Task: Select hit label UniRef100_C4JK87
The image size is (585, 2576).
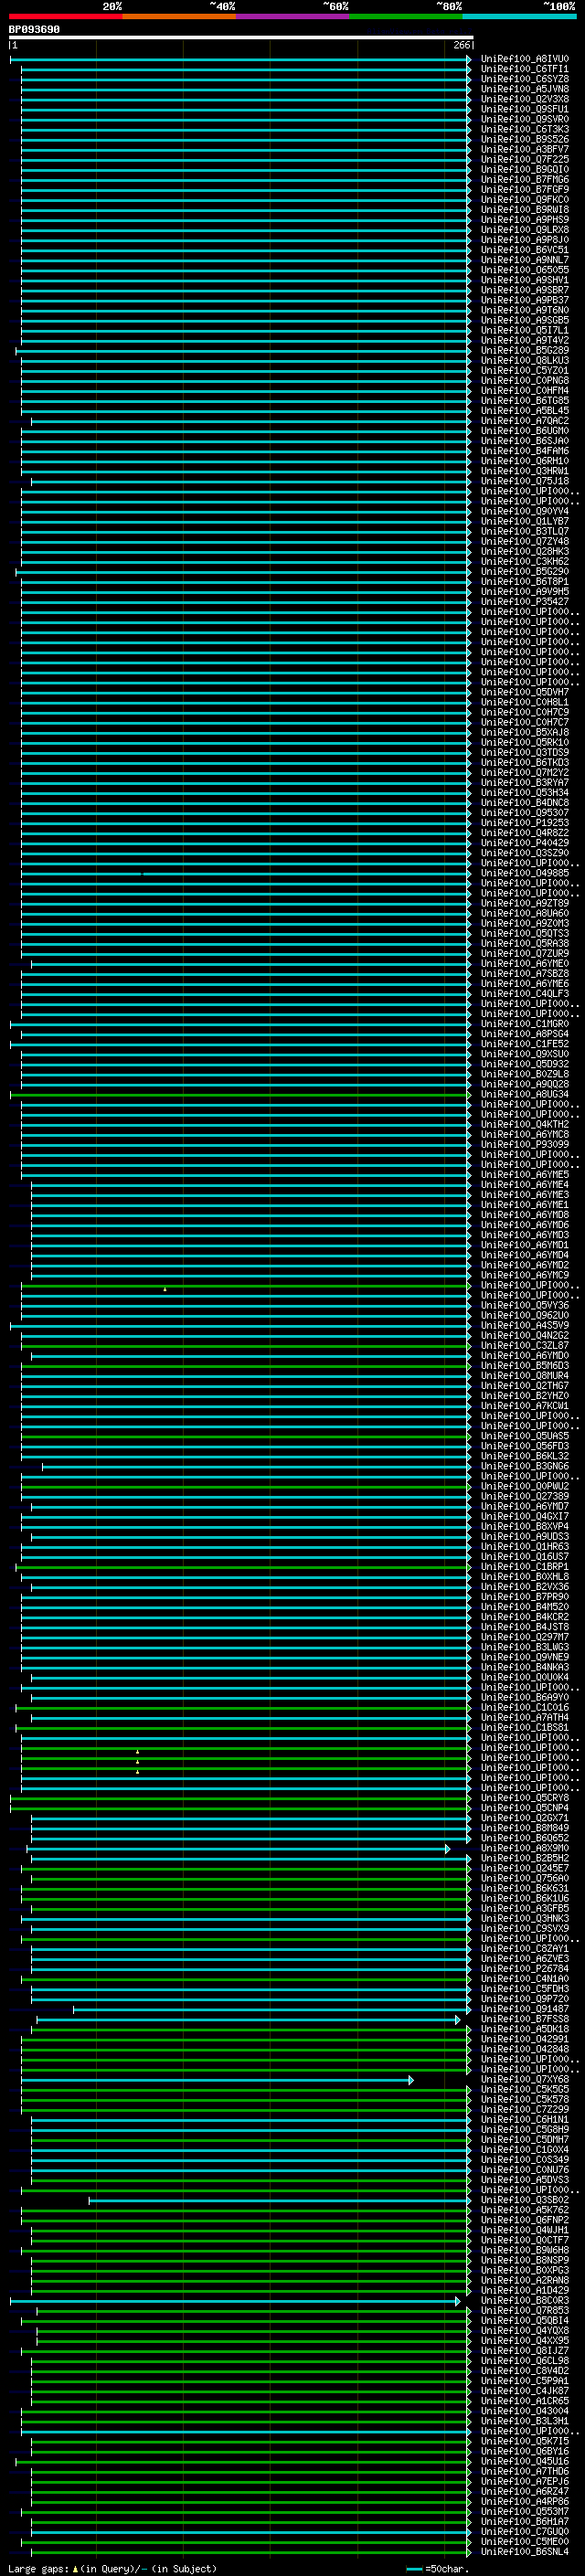Action: pyautogui.click(x=525, y=2391)
